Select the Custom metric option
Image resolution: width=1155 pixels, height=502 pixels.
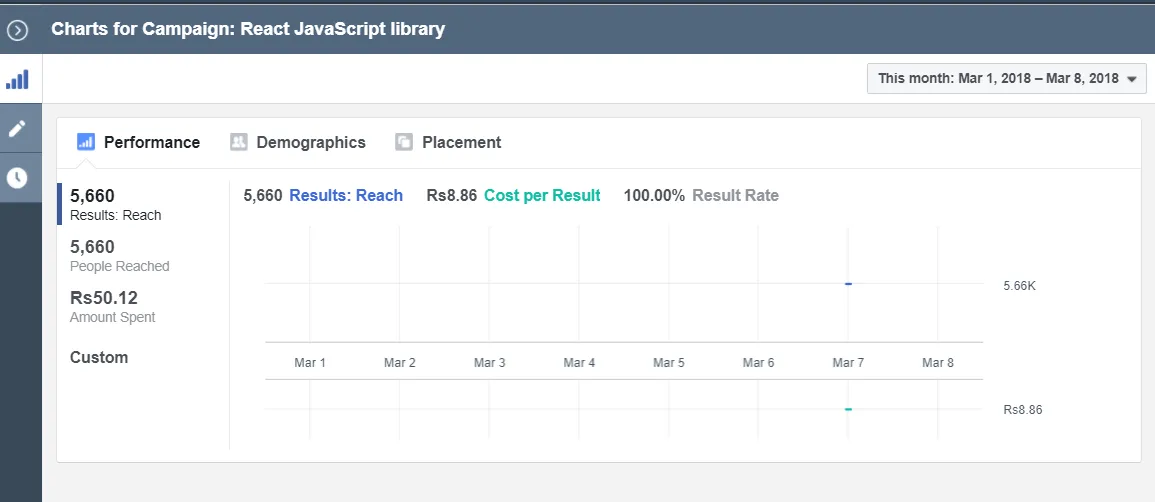99,358
